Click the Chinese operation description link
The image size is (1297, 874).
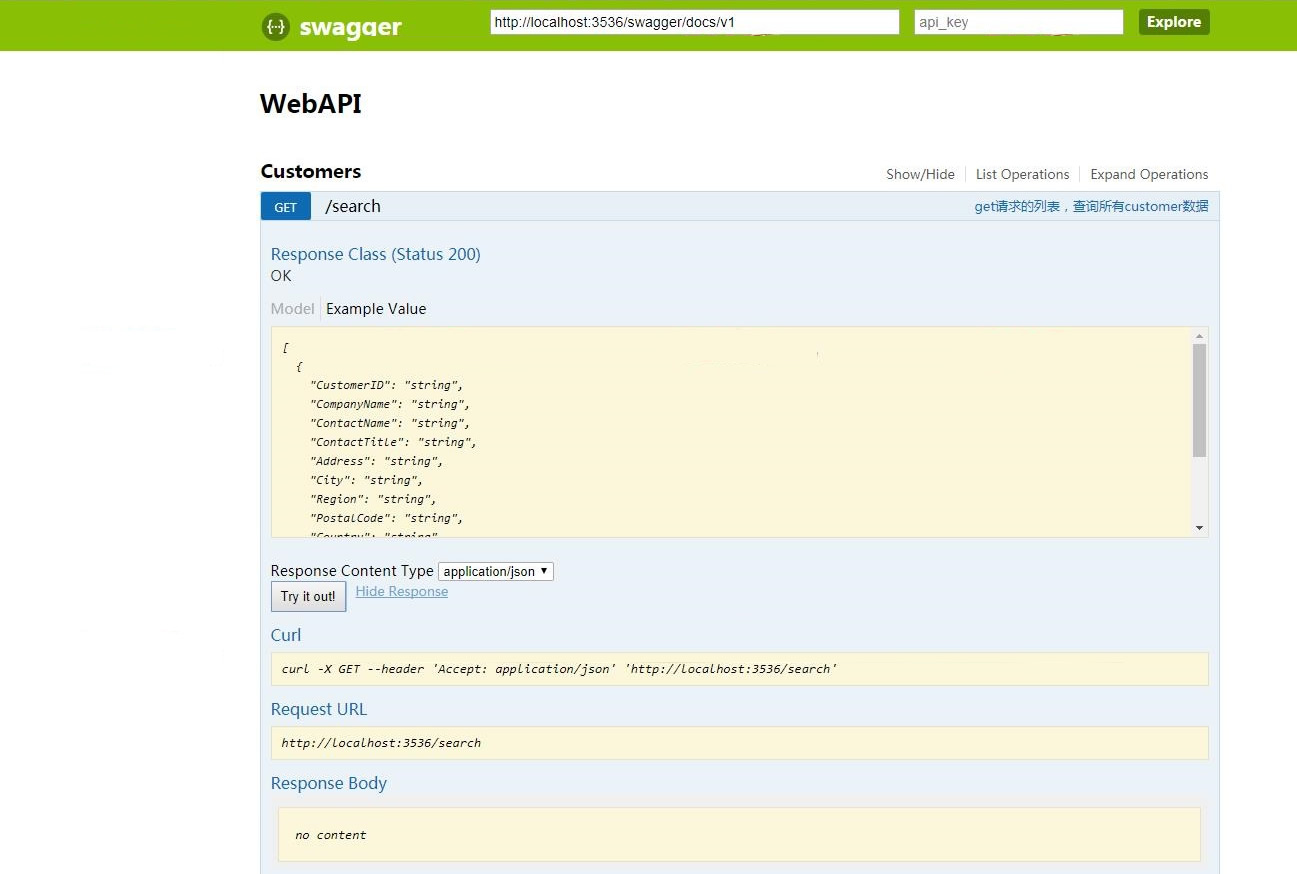click(x=1091, y=207)
